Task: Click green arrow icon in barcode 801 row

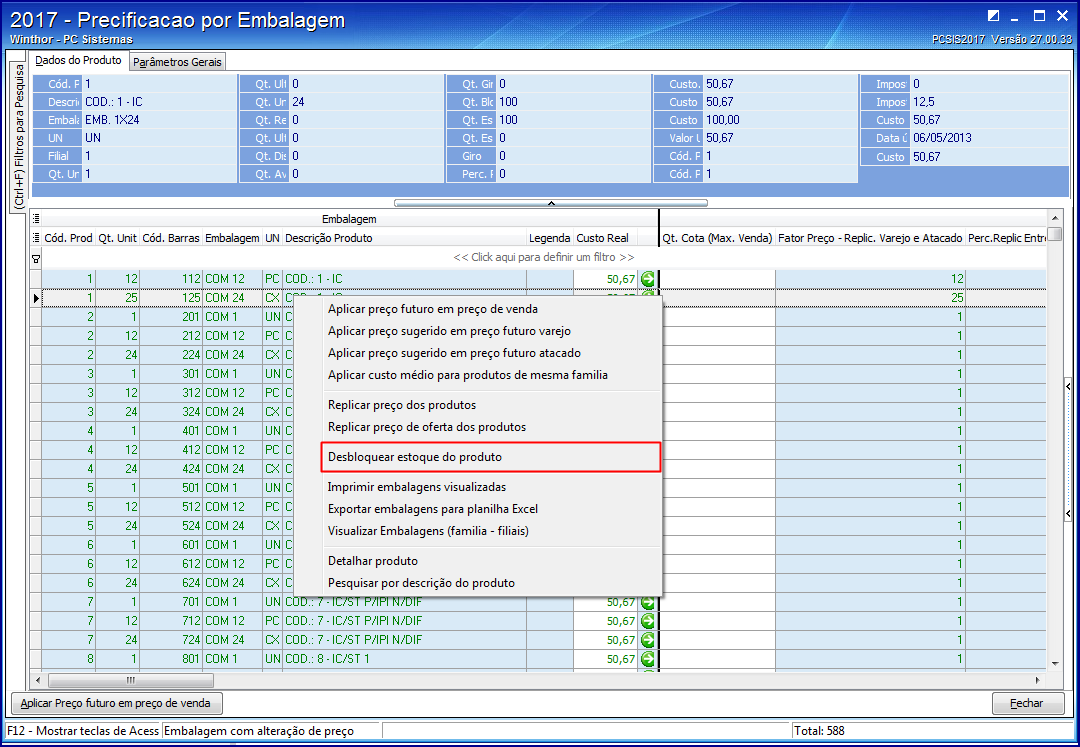Action: point(647,659)
